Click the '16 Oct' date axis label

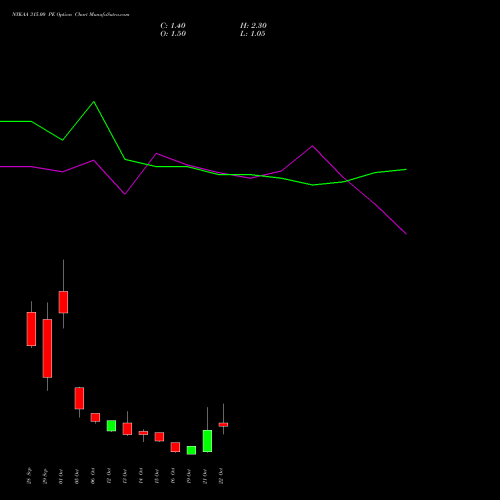(173, 476)
